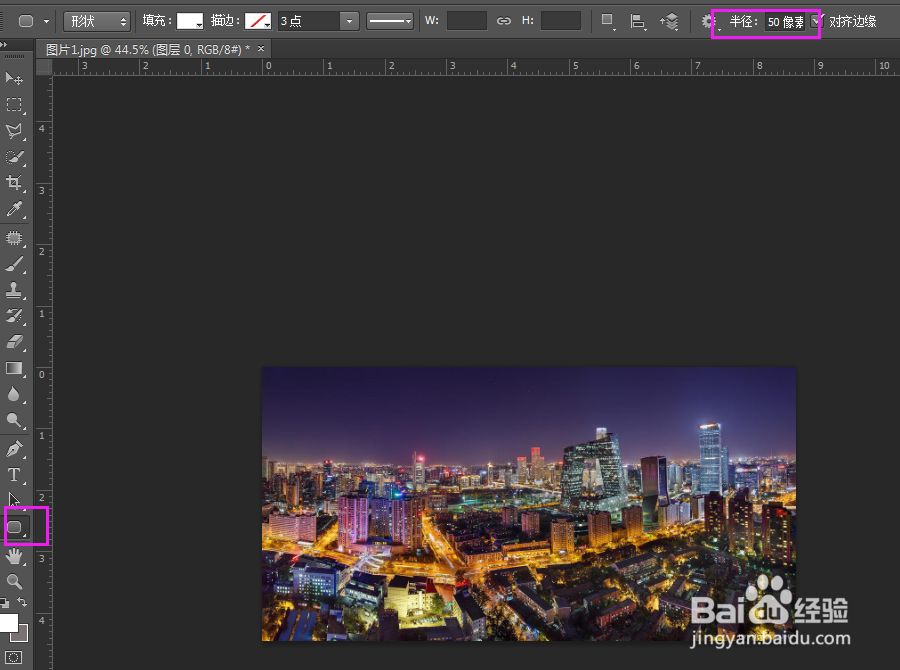This screenshot has width=900, height=670.
Task: Select the Pen tool
Action: coord(15,447)
